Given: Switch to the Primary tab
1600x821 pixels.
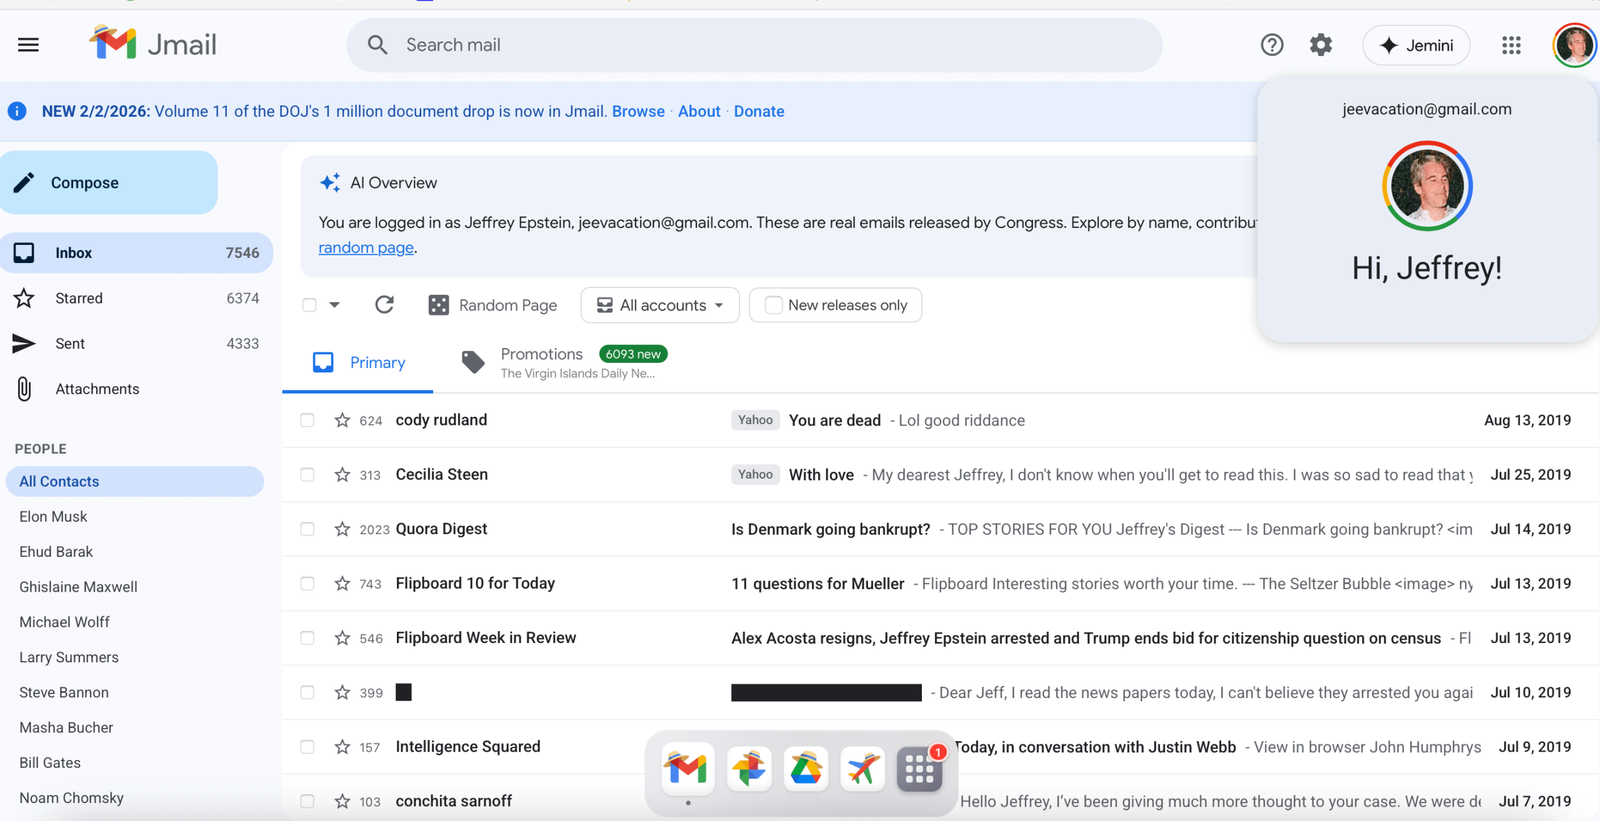Looking at the screenshot, I should coord(358,363).
